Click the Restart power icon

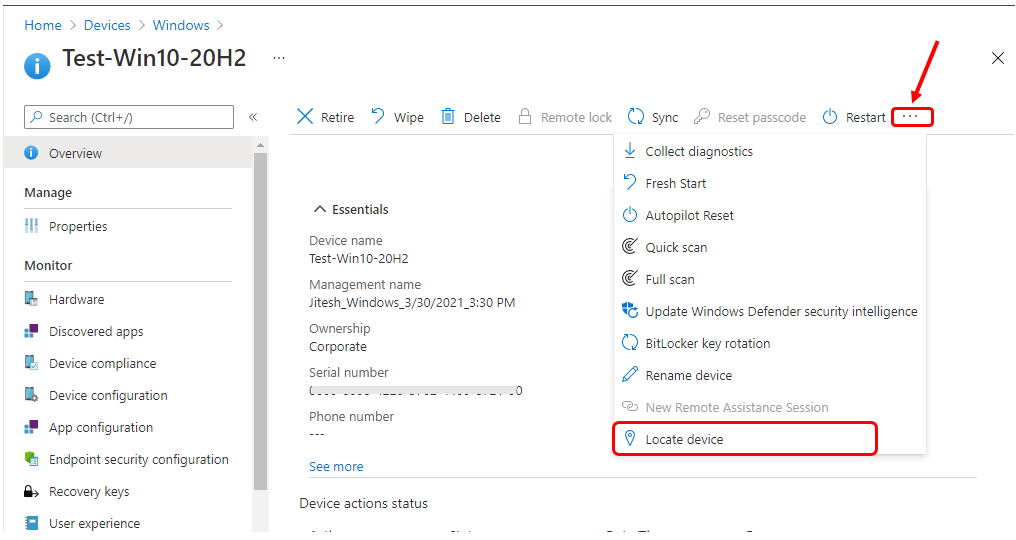pos(830,117)
